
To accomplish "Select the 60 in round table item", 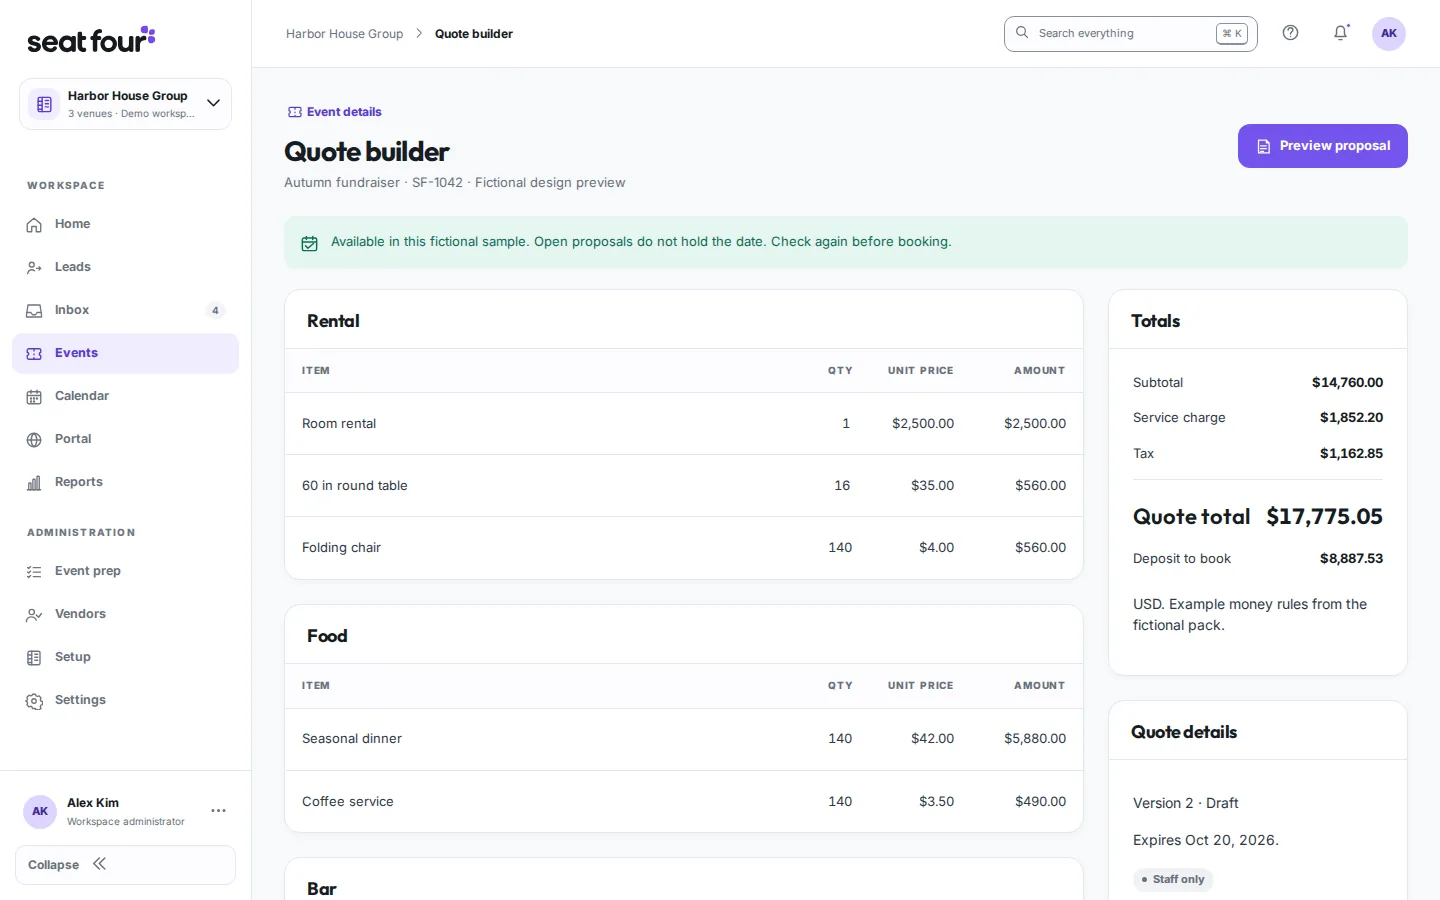I will pyautogui.click(x=684, y=486).
